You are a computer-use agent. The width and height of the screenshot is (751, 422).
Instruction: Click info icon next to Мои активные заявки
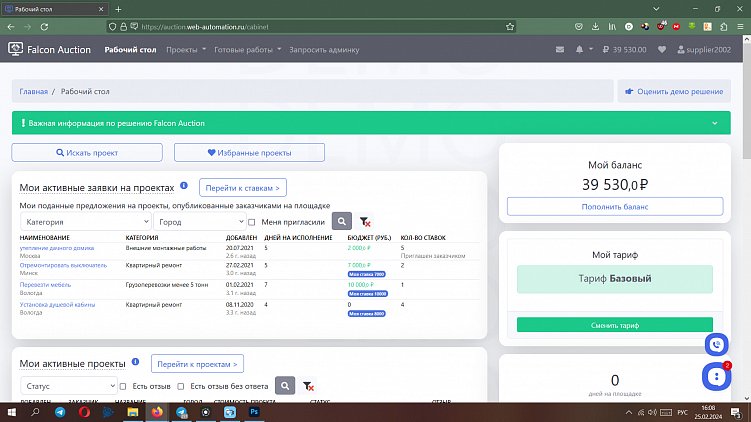pos(184,185)
